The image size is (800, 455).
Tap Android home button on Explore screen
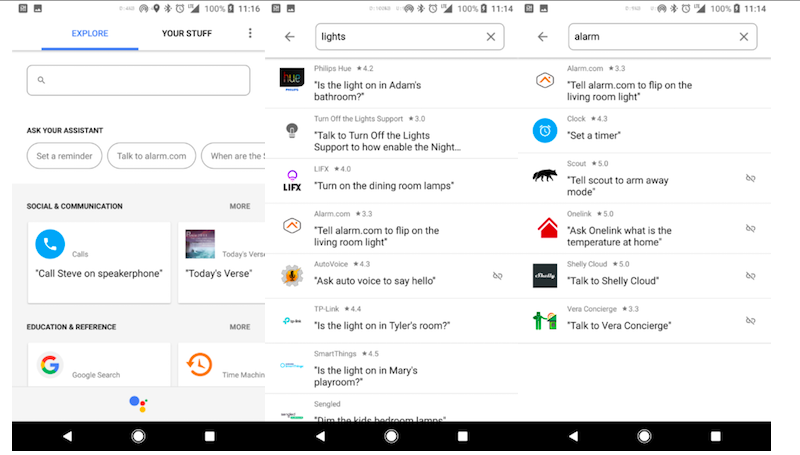click(138, 436)
